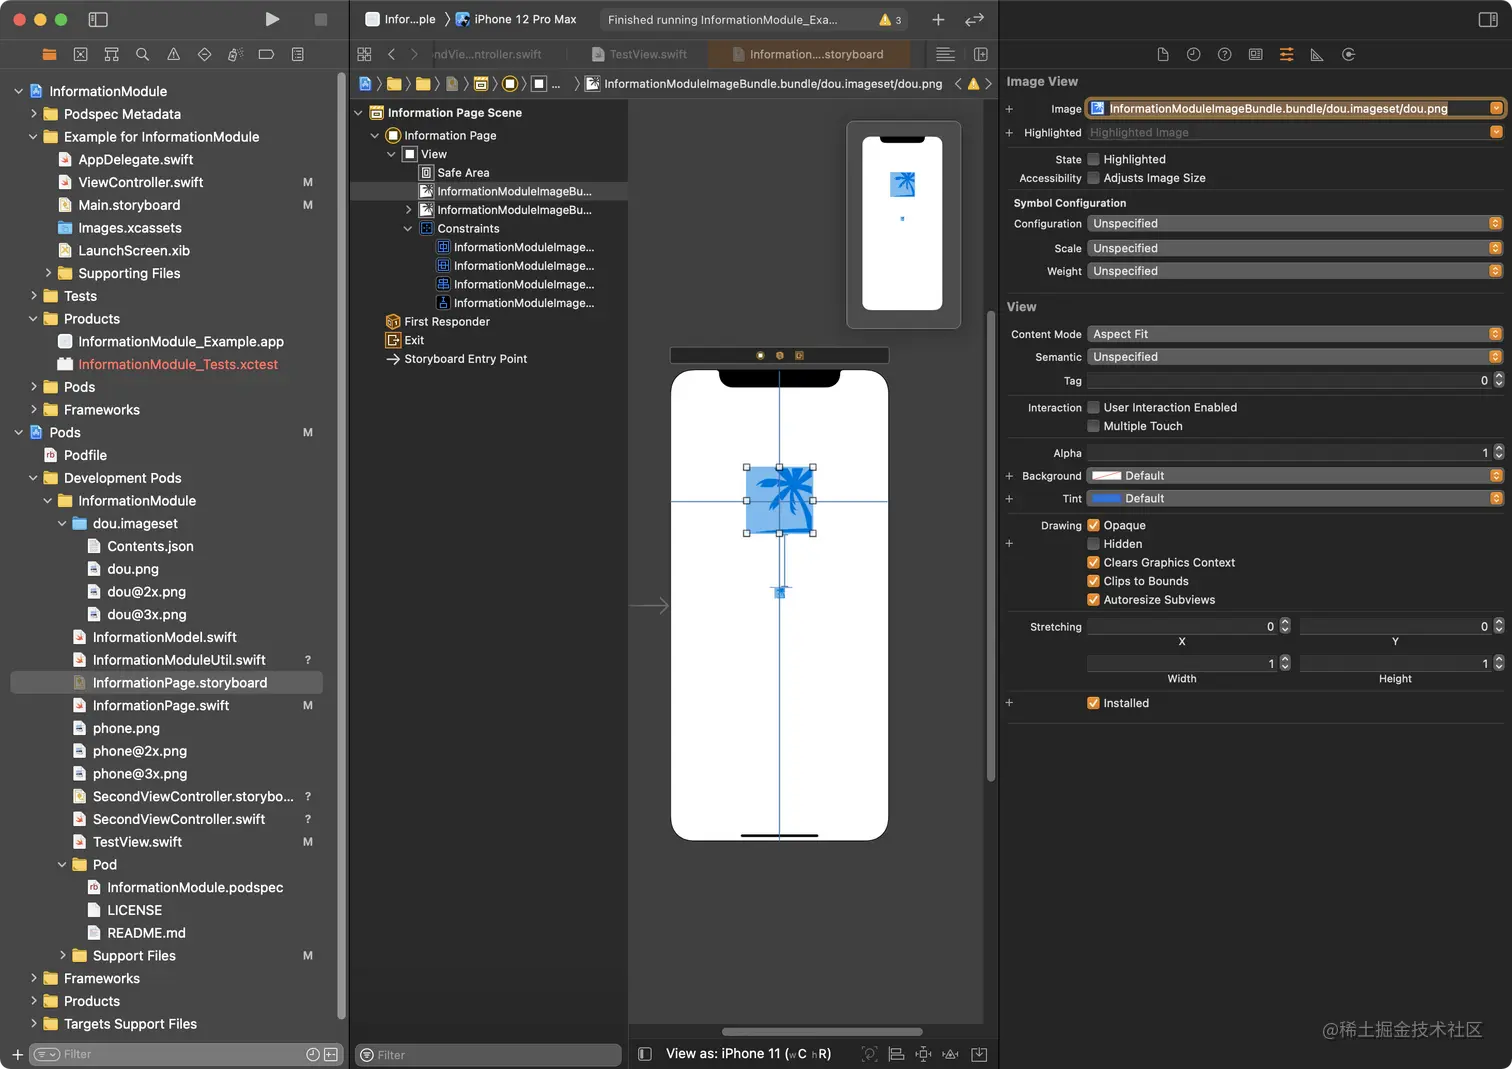
Task: Open the Align constraints menu
Action: [896, 1053]
